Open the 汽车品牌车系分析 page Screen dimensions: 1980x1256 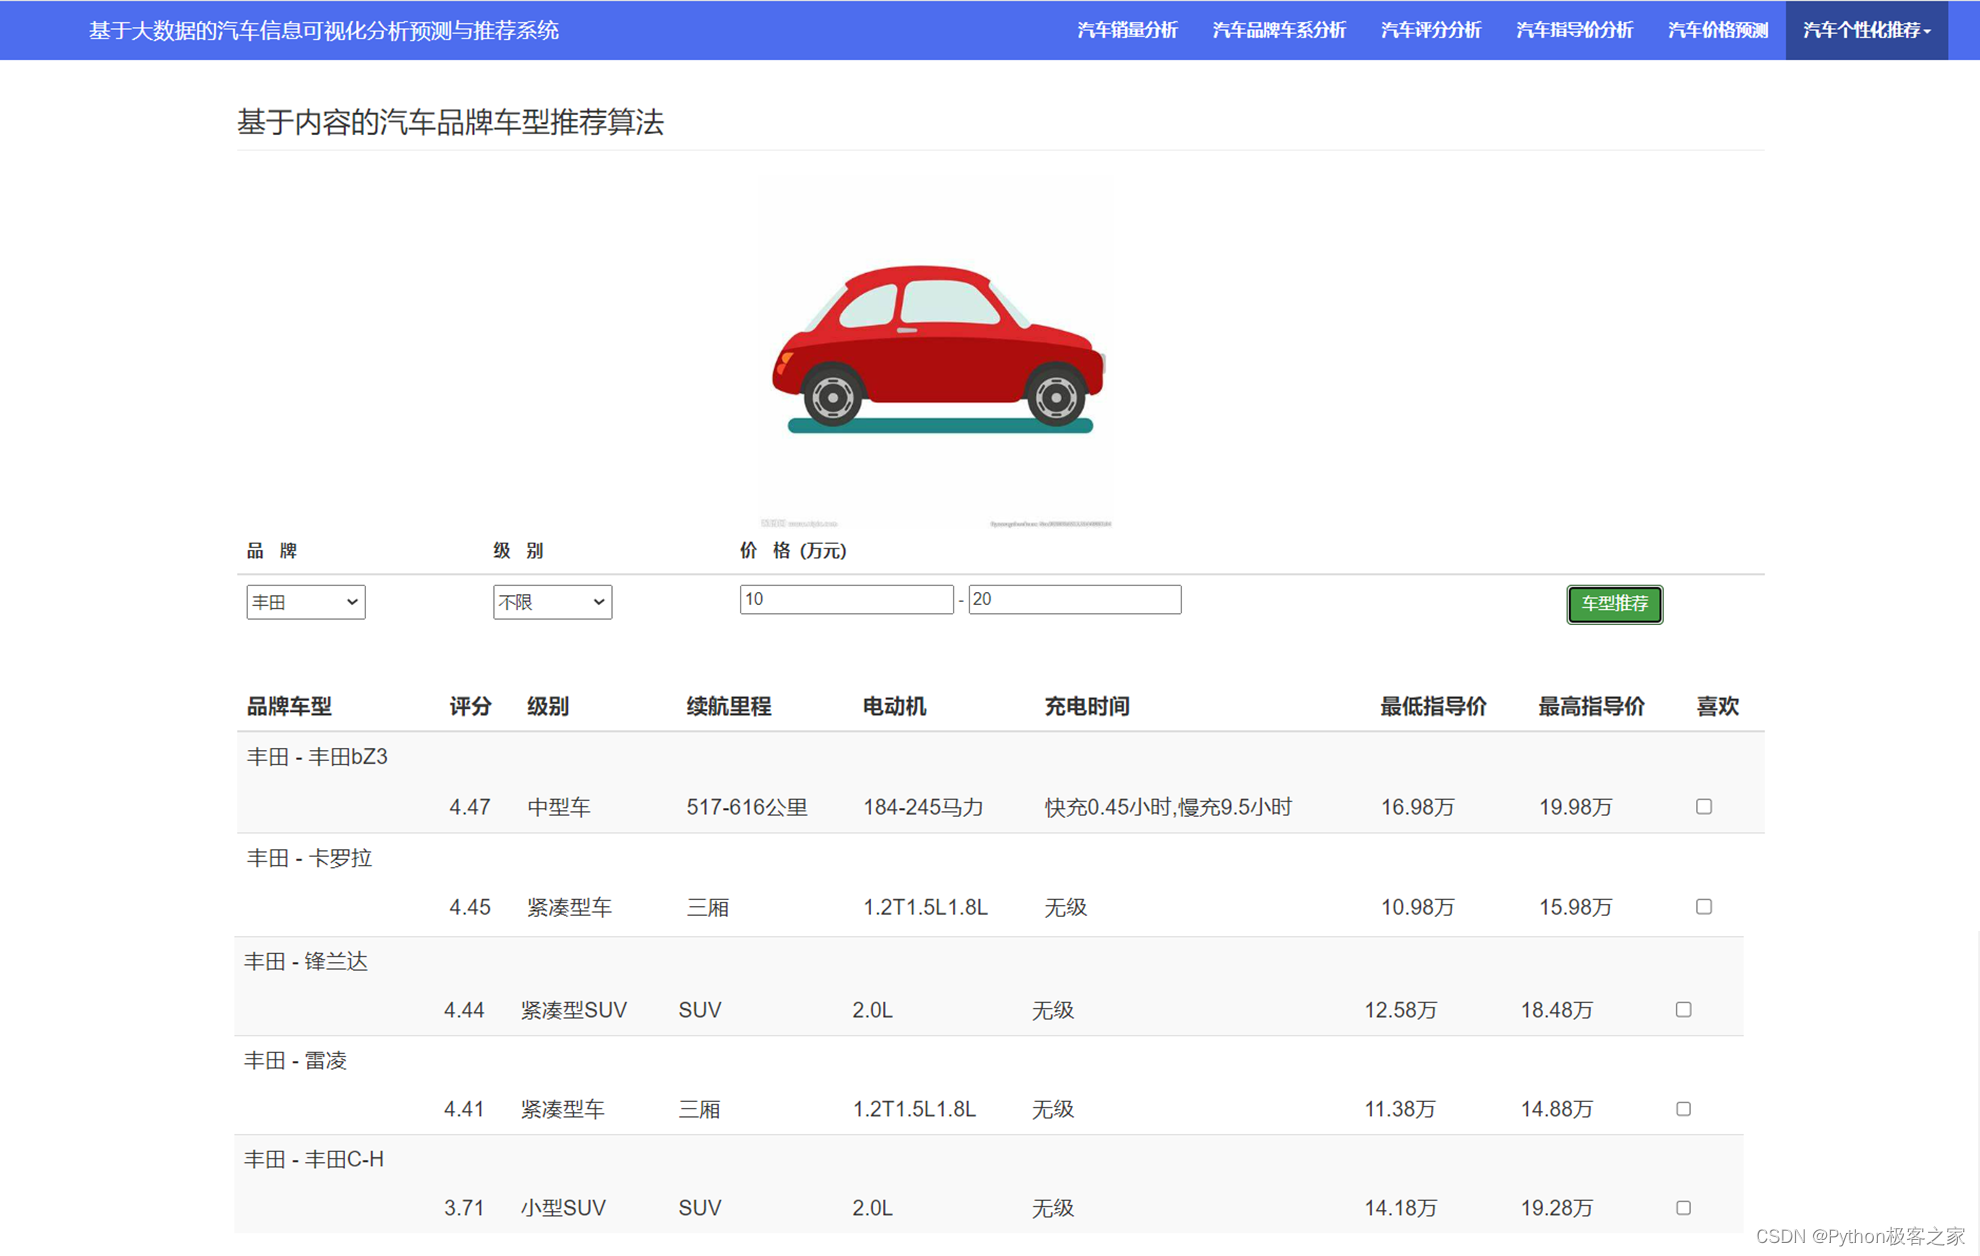coord(1278,30)
